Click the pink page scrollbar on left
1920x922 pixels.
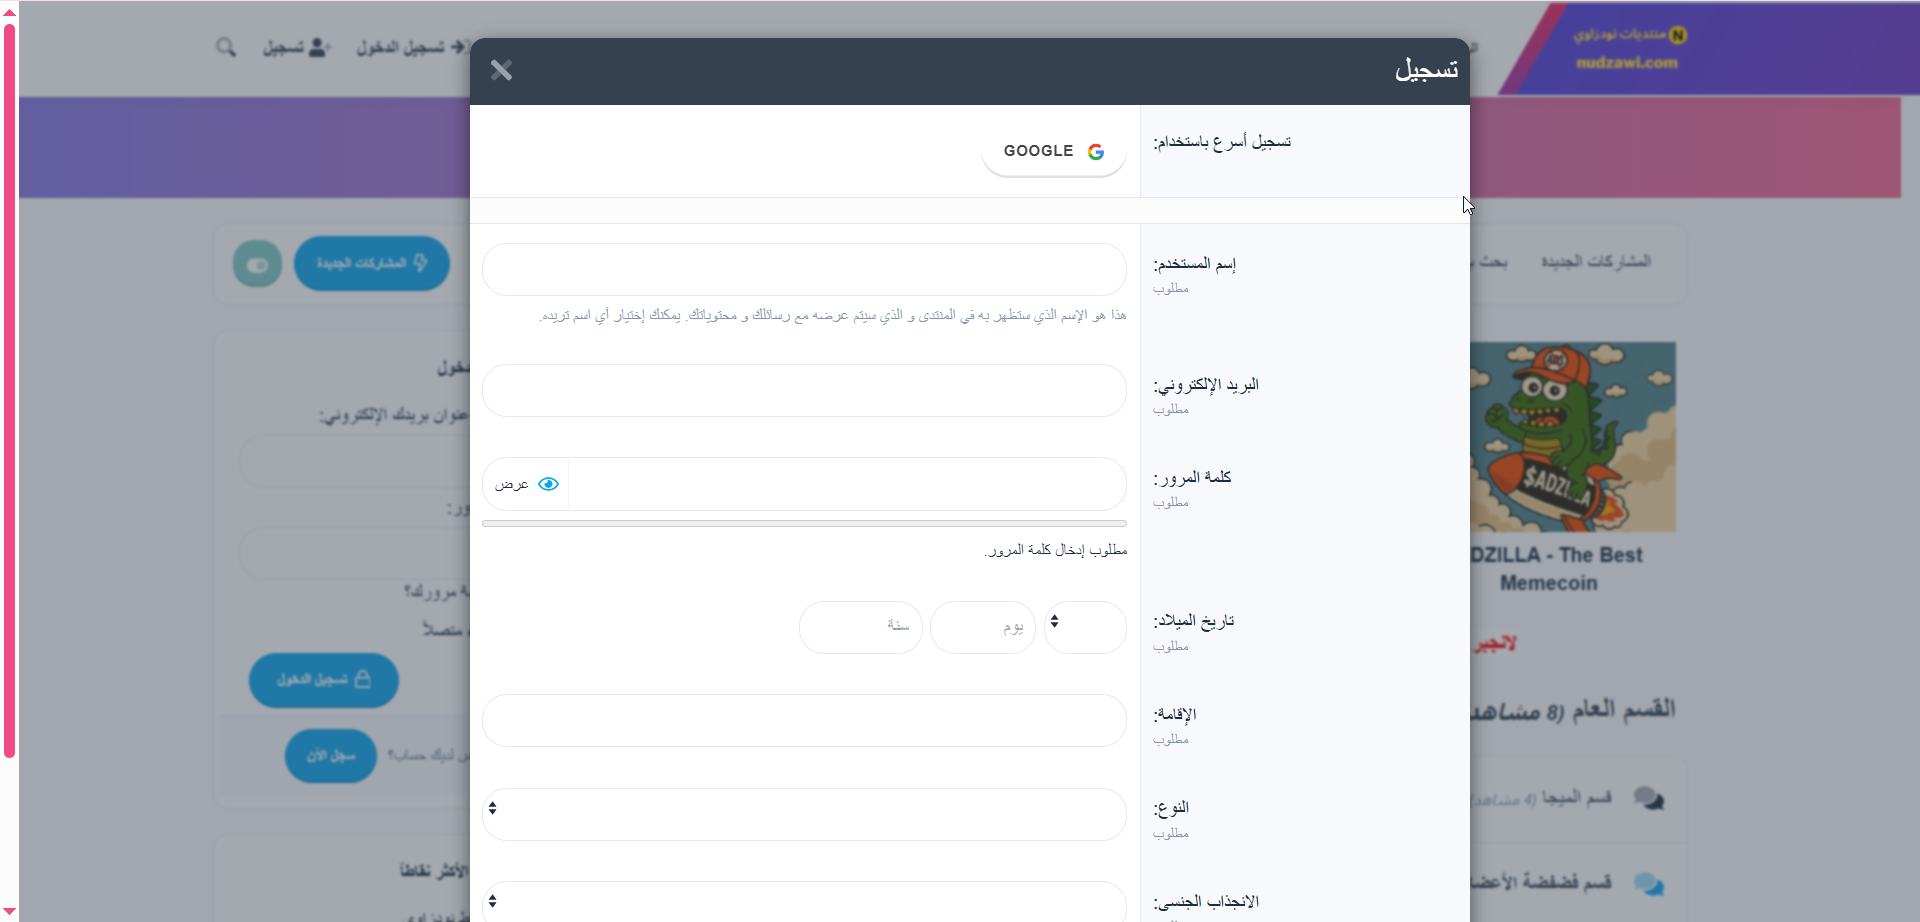(9, 390)
